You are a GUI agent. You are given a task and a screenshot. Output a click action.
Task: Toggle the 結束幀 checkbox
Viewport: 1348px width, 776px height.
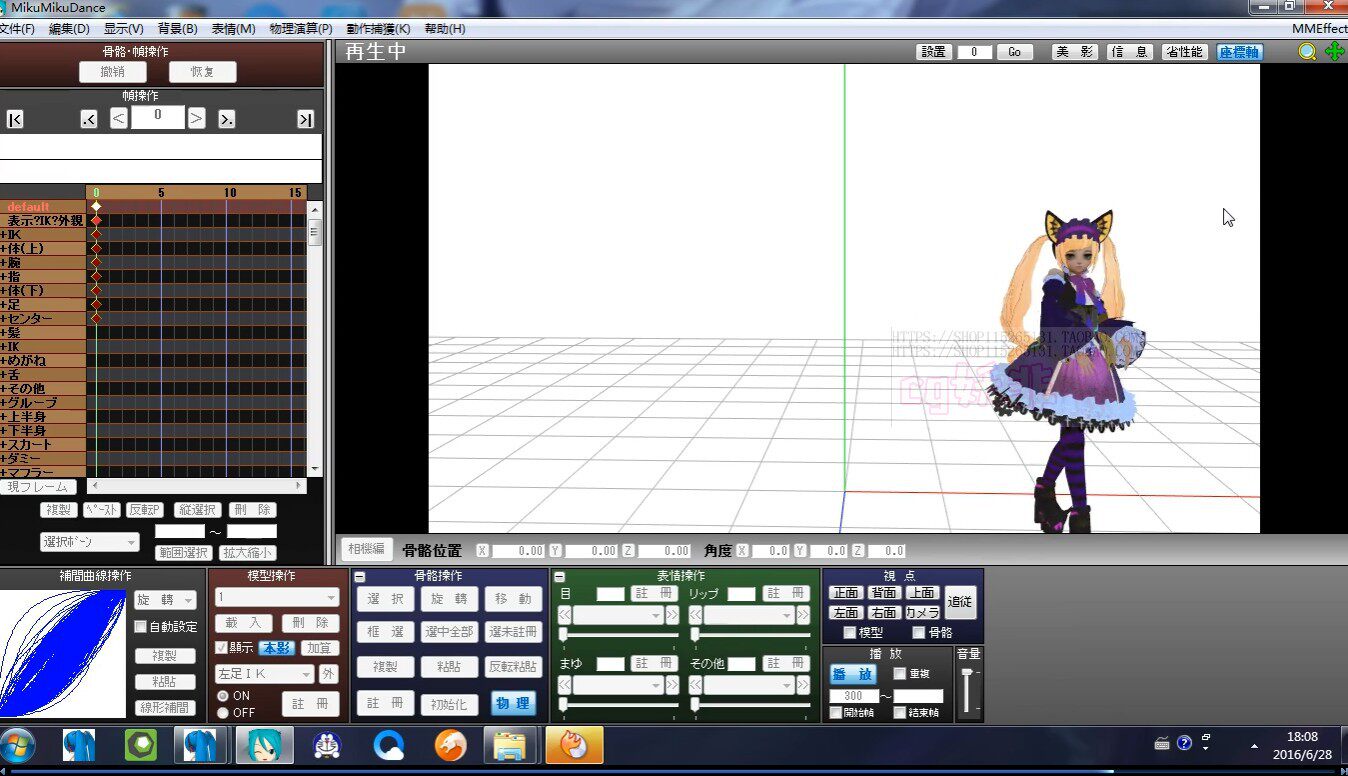(x=900, y=713)
